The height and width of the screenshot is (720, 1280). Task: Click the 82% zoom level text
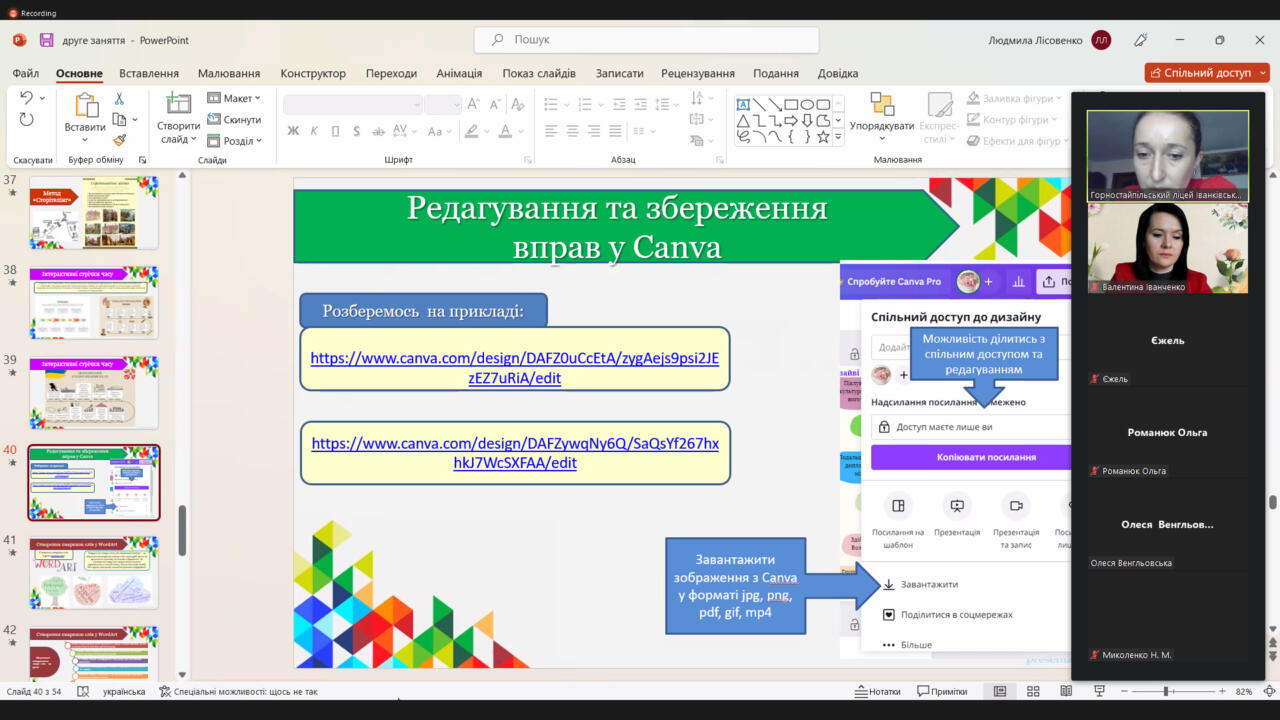point(1244,691)
